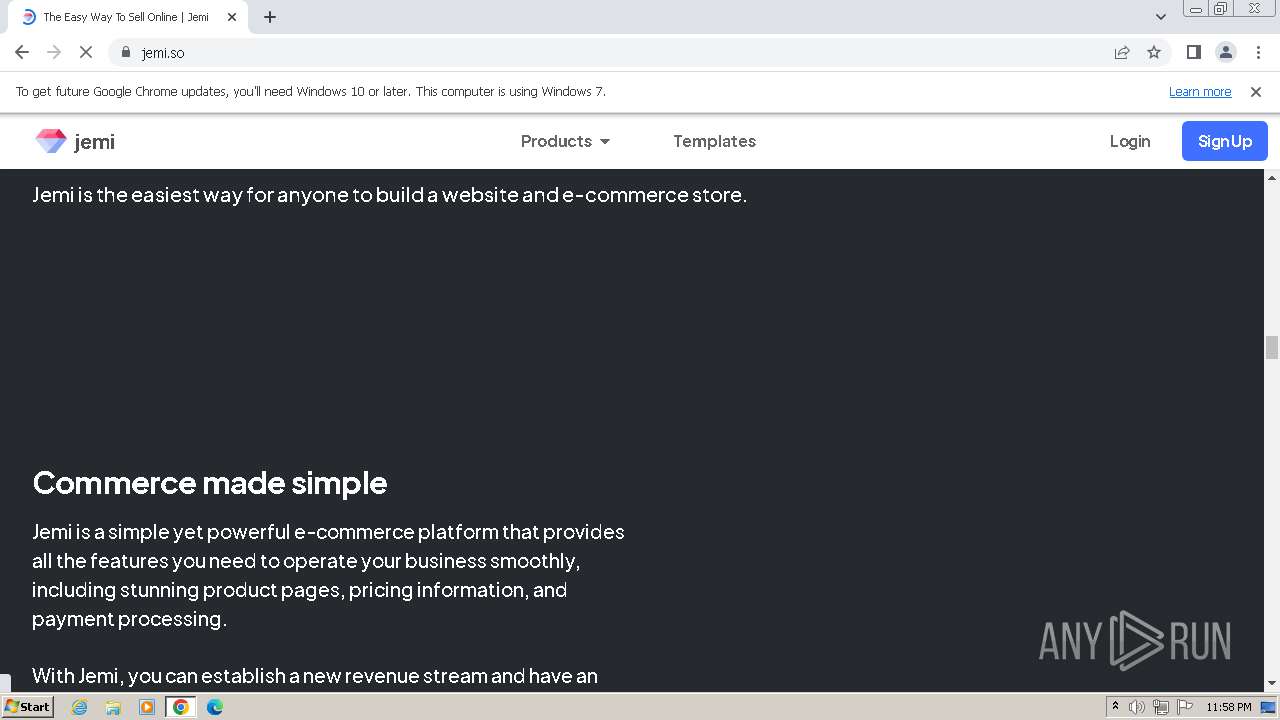The width and height of the screenshot is (1280, 720).
Task: Select The Easy Way To Sell Online tab
Action: point(126,17)
